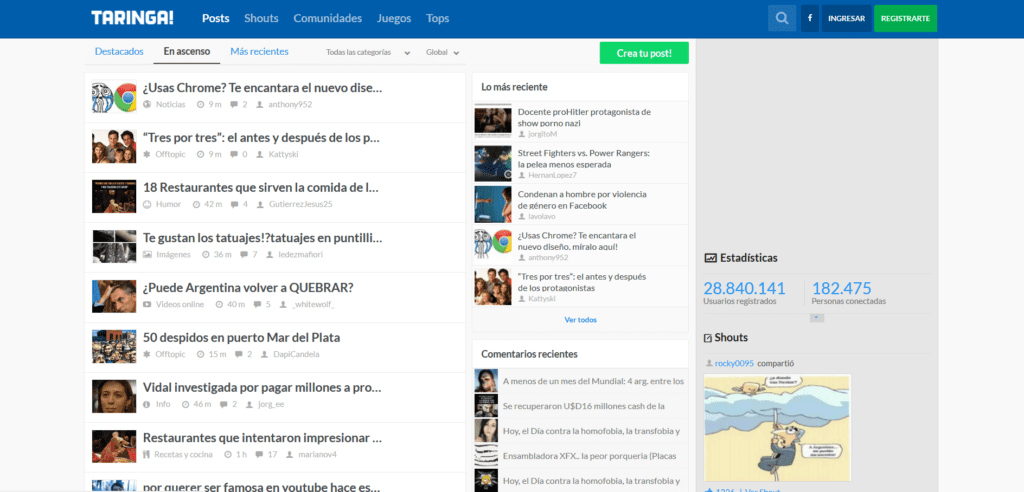The width and height of the screenshot is (1024, 492).
Task: Click Street Fighters recent post thumbnail
Action: pos(493,163)
